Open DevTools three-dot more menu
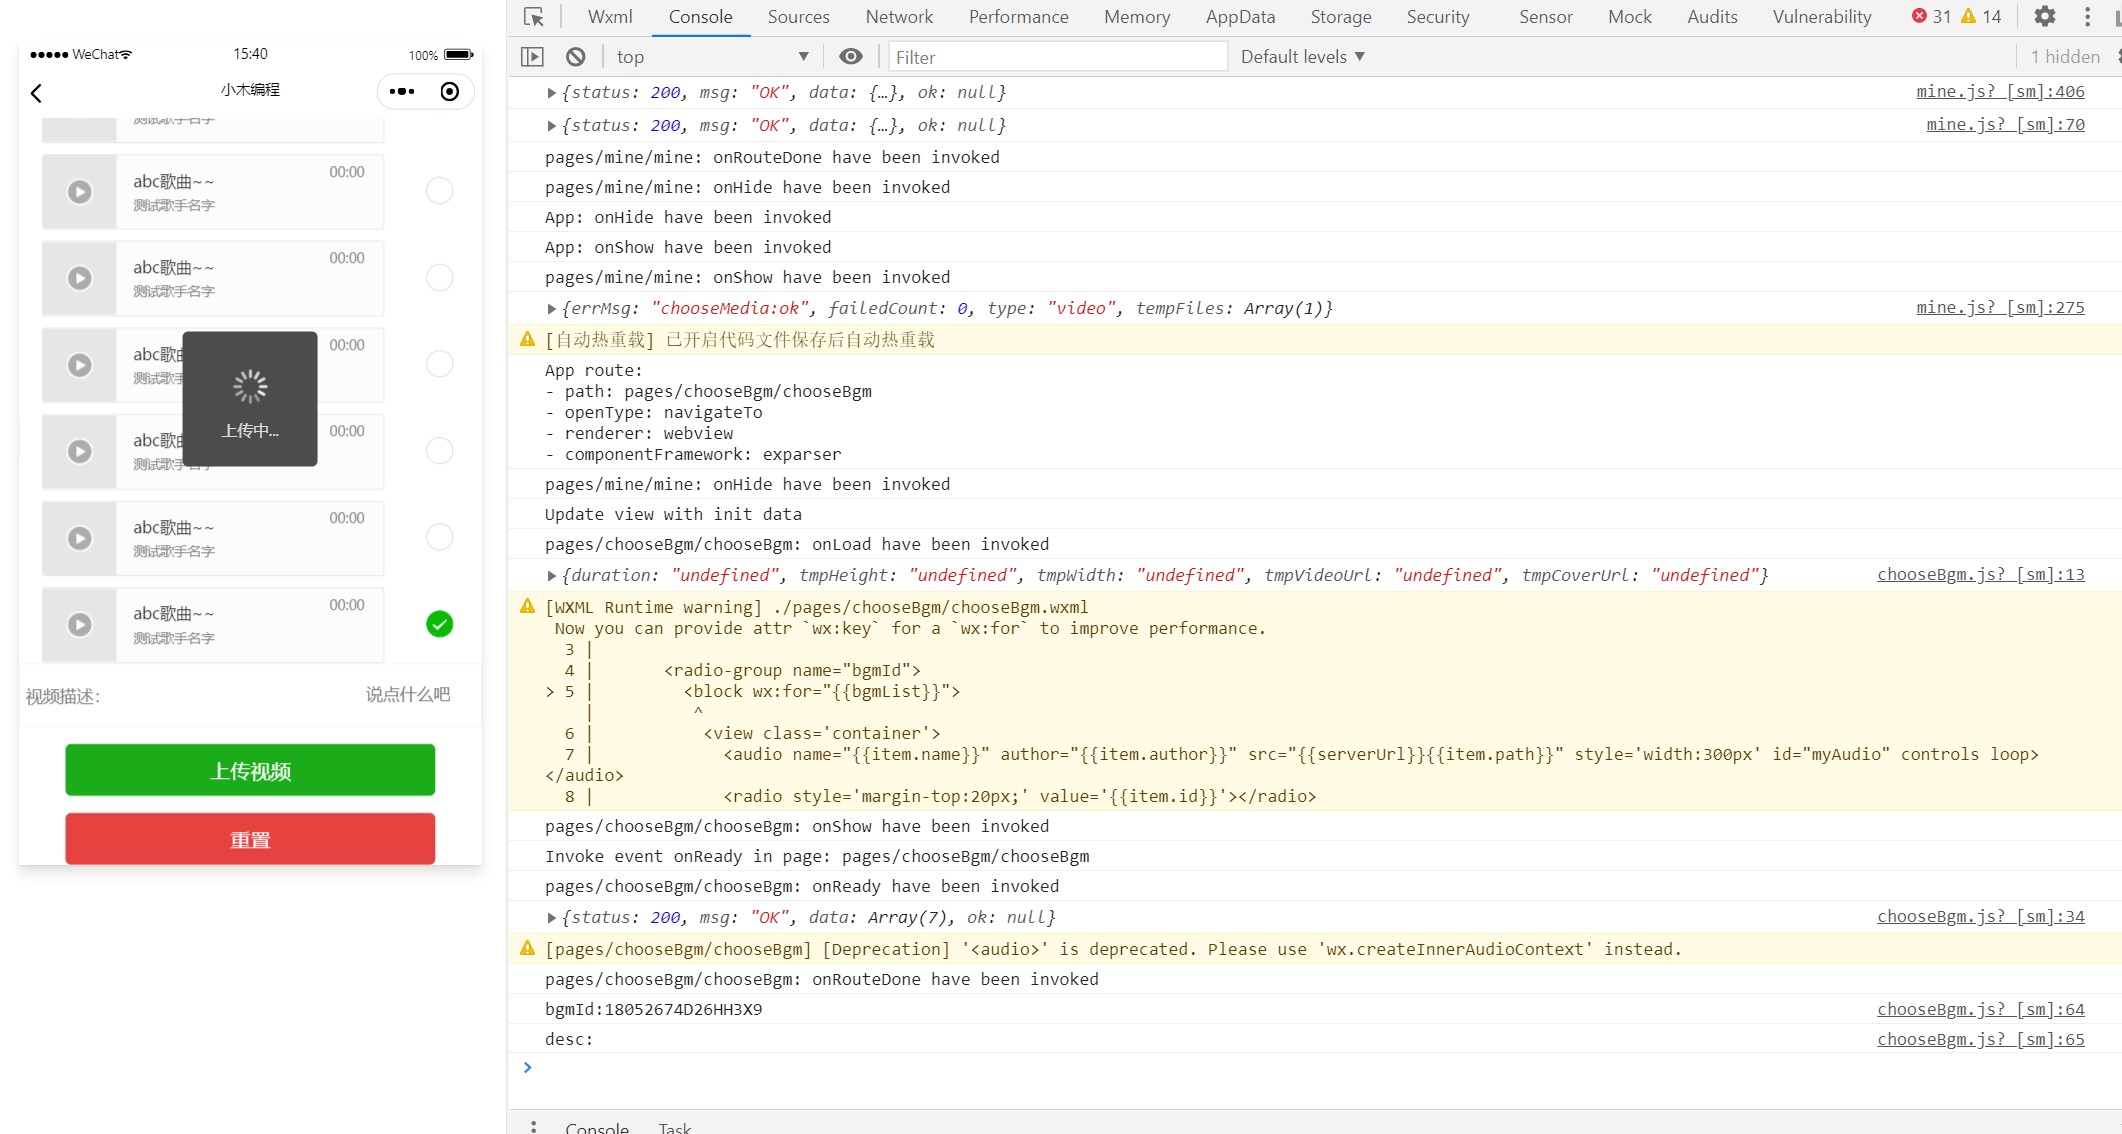The width and height of the screenshot is (2122, 1134). [2087, 17]
